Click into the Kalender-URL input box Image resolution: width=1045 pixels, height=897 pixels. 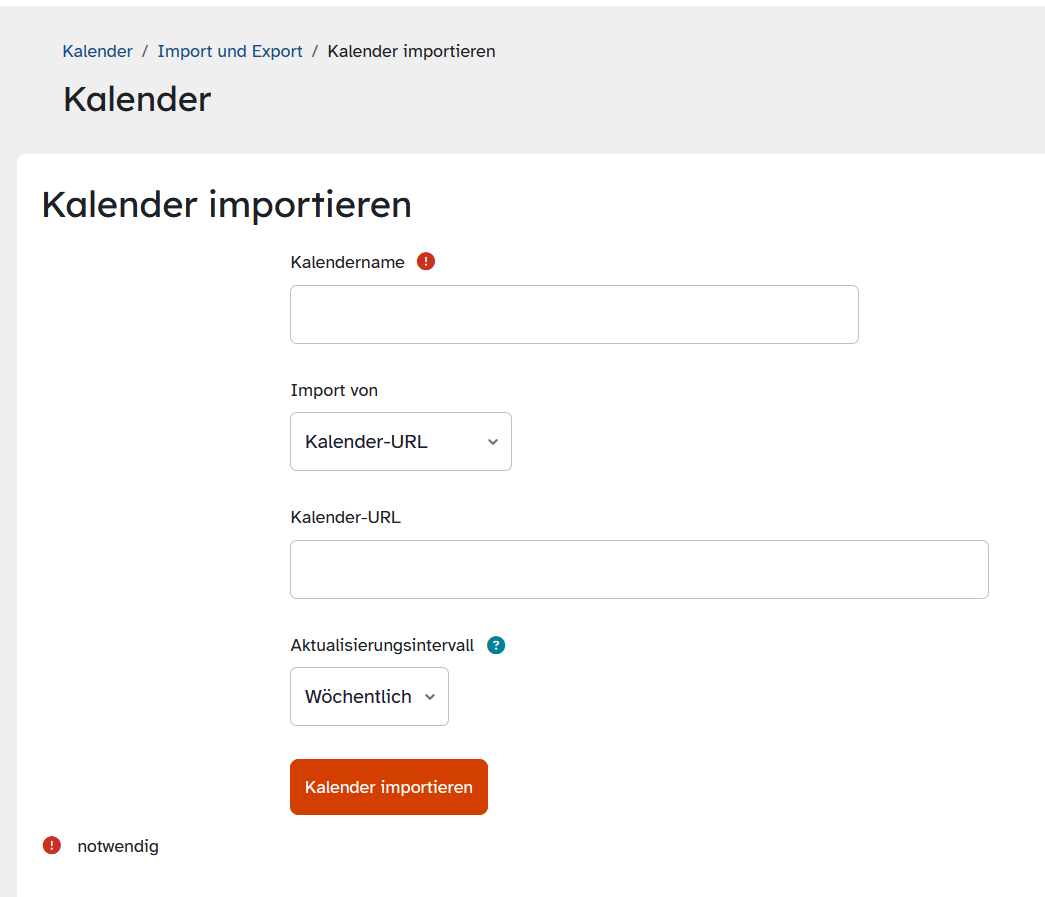coord(639,570)
